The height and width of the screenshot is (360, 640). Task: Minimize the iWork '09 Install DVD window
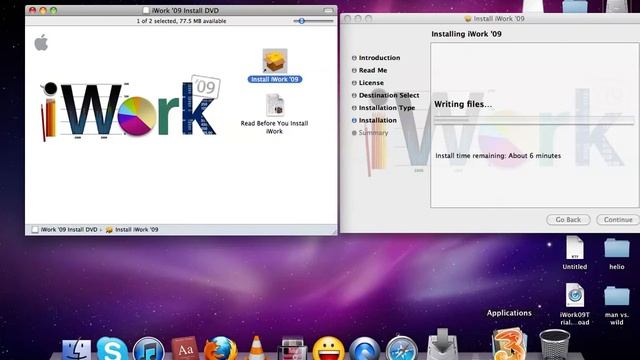point(43,10)
